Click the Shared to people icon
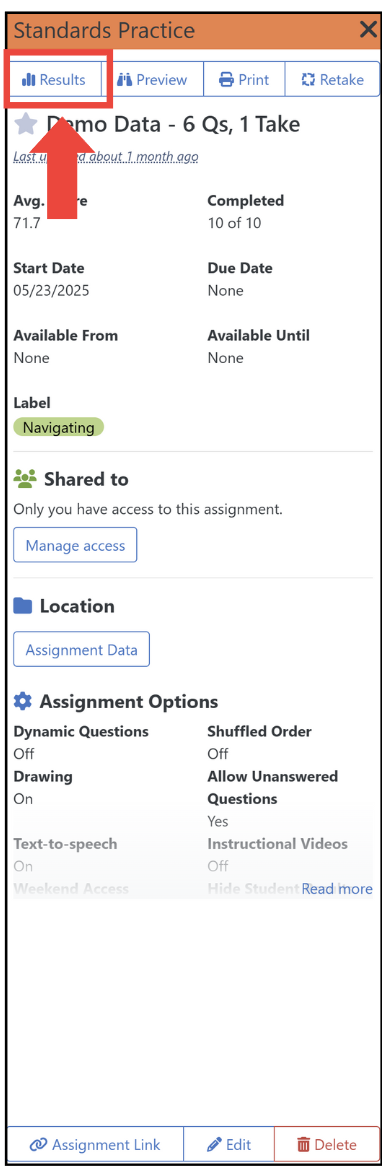 point(25,479)
